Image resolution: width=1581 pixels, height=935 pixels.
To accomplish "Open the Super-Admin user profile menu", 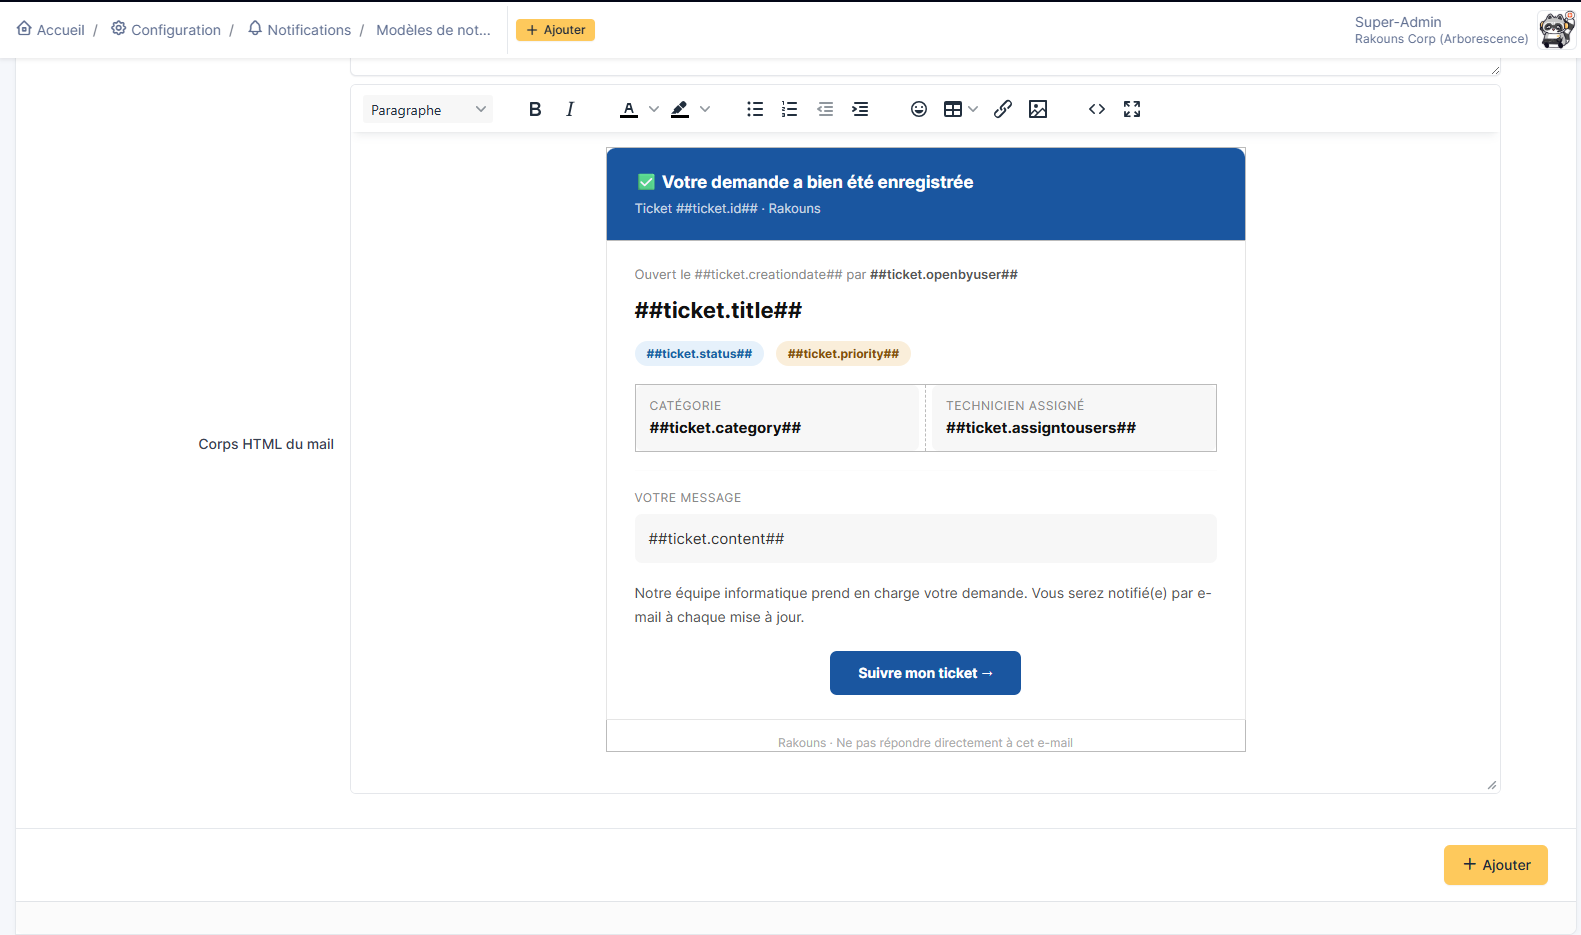I will (1441, 30).
